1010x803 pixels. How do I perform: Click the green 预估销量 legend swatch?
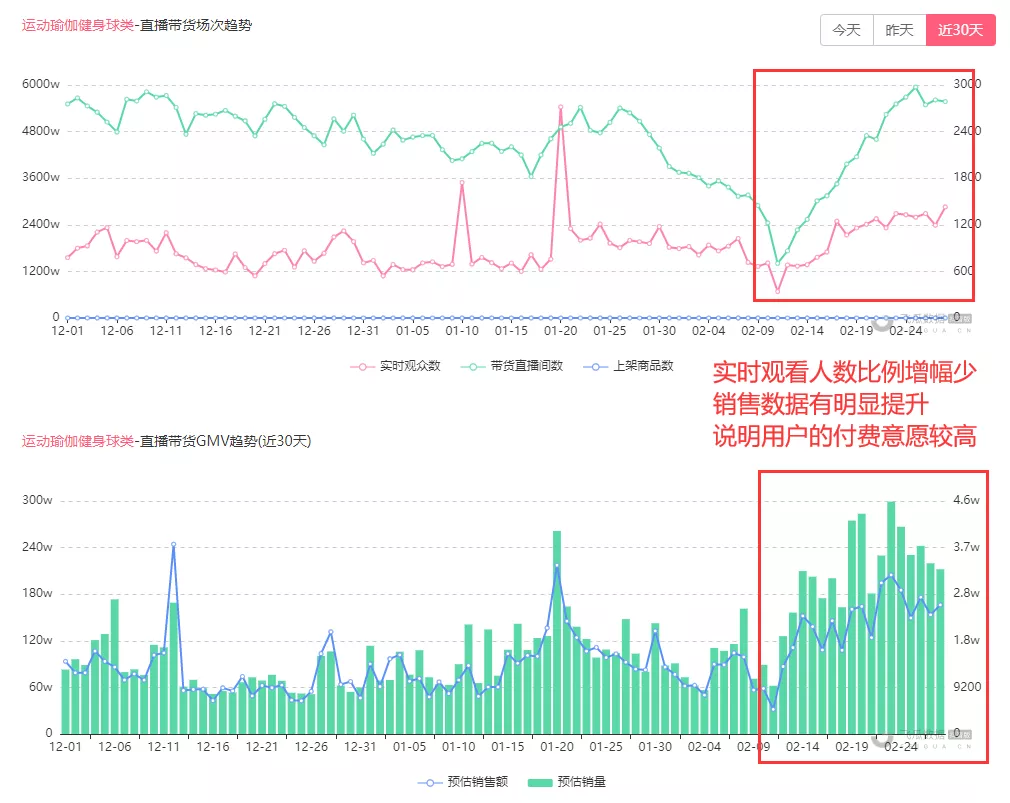540,782
